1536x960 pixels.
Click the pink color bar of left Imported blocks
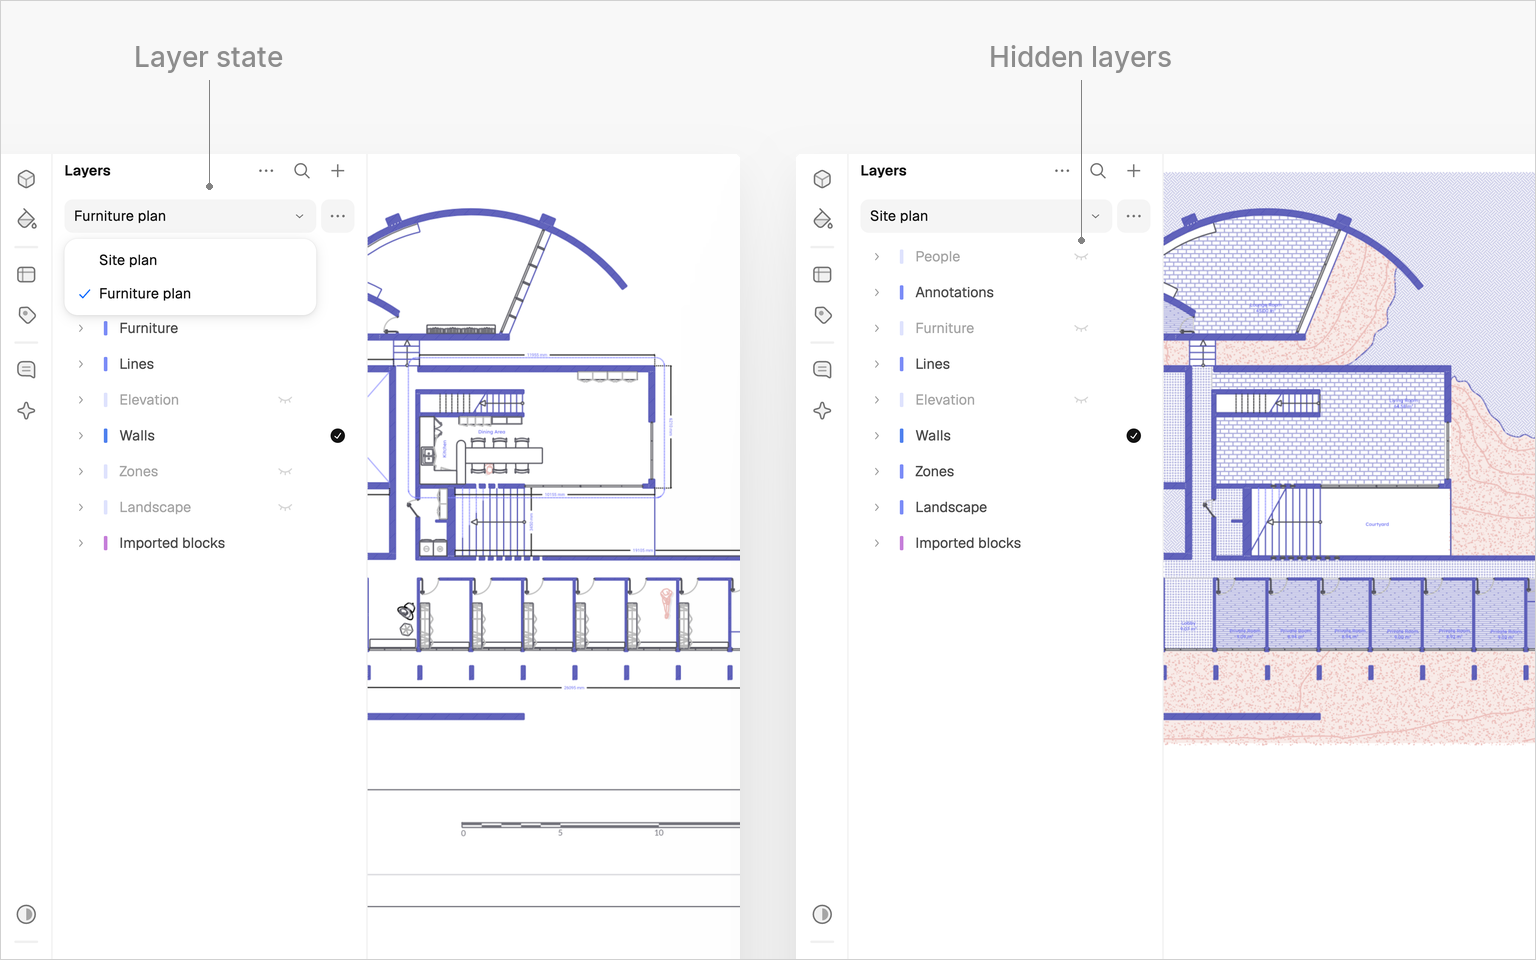pyautogui.click(x=105, y=543)
